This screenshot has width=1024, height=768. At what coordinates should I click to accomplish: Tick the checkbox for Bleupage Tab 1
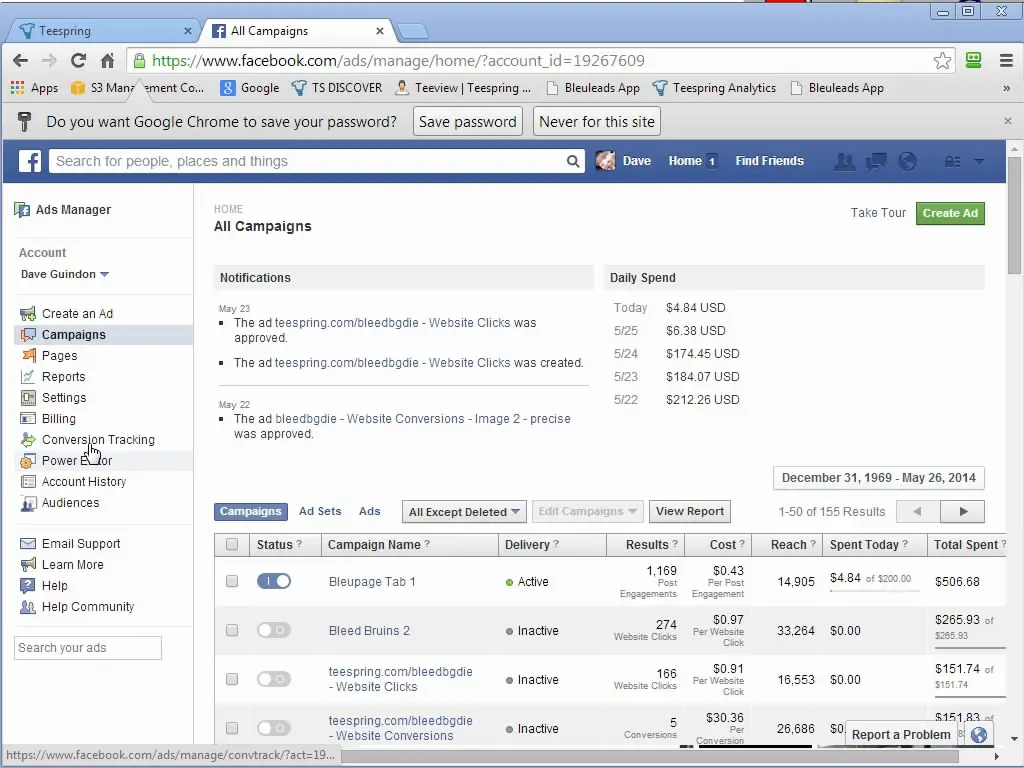tap(232, 581)
